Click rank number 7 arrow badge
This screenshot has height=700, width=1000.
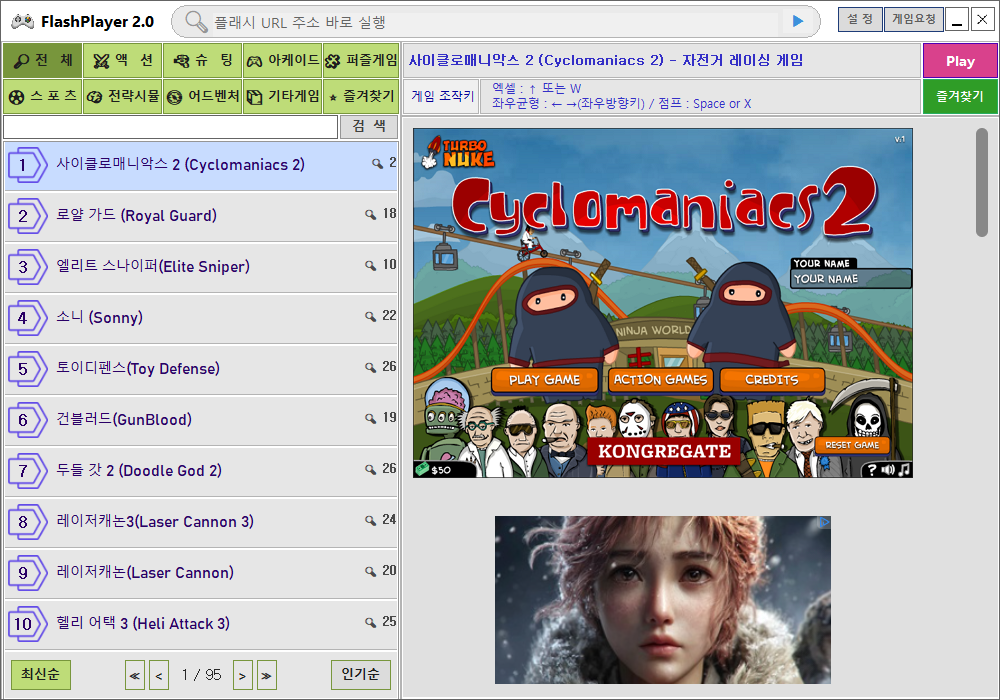pyautogui.click(x=27, y=471)
